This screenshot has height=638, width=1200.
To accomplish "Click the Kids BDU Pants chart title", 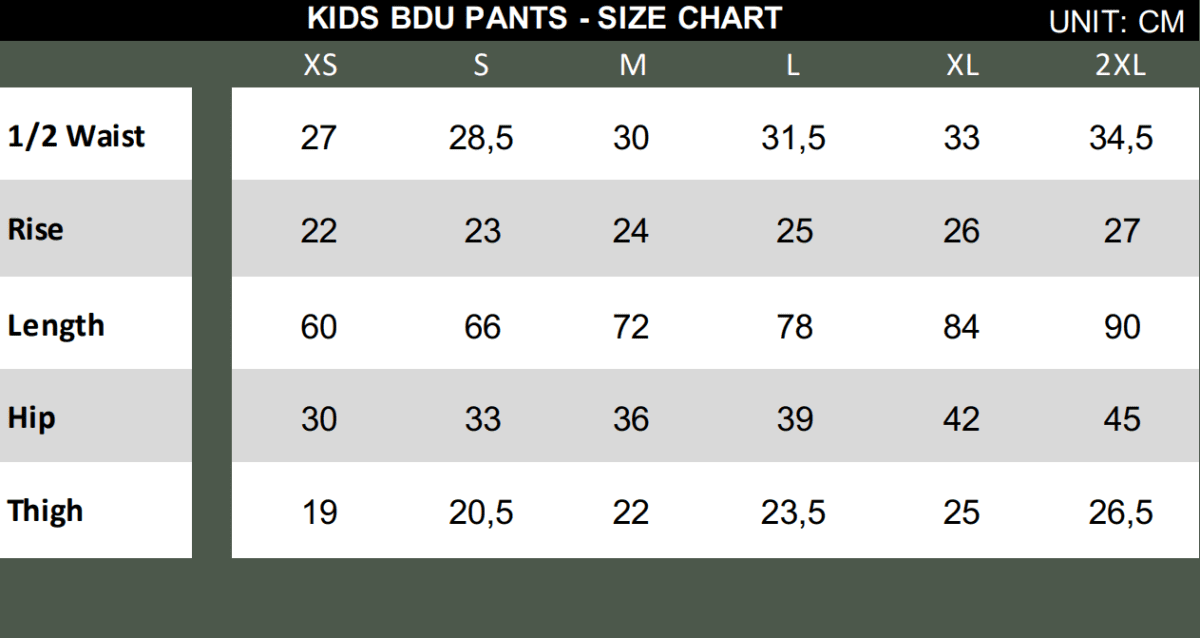I will 544,18.
